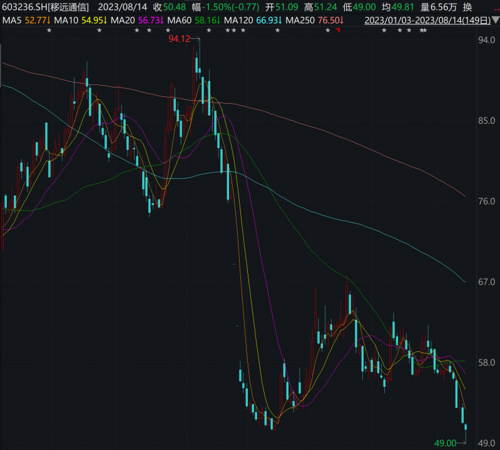Click the red flag marker on timeline
The width and height of the screenshot is (500, 450).
click(338, 30)
